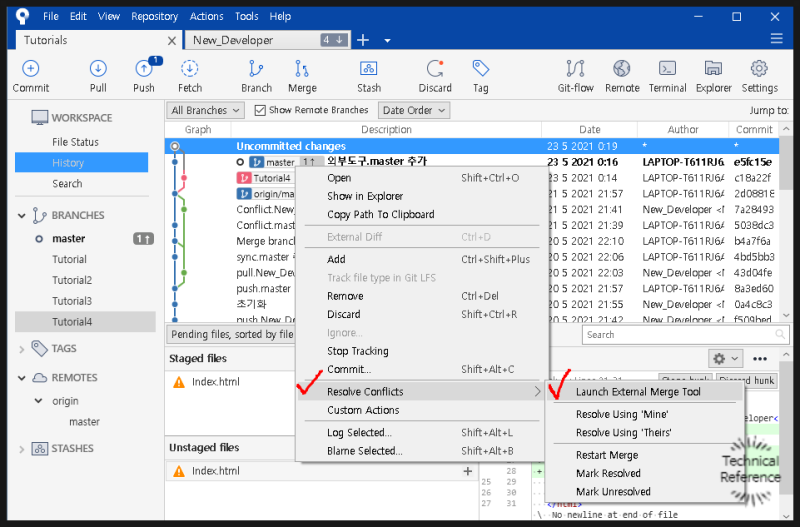Open the Date Order dropdown
This screenshot has width=800, height=527.
pyautogui.click(x=413, y=110)
